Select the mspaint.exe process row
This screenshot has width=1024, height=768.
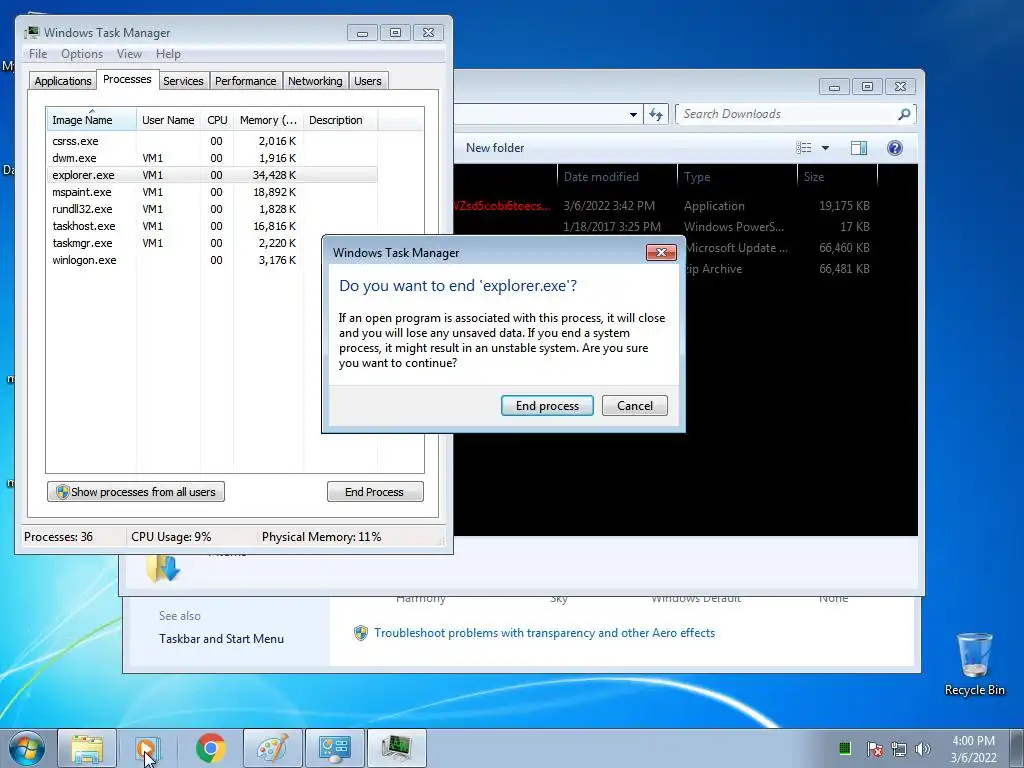pos(212,192)
